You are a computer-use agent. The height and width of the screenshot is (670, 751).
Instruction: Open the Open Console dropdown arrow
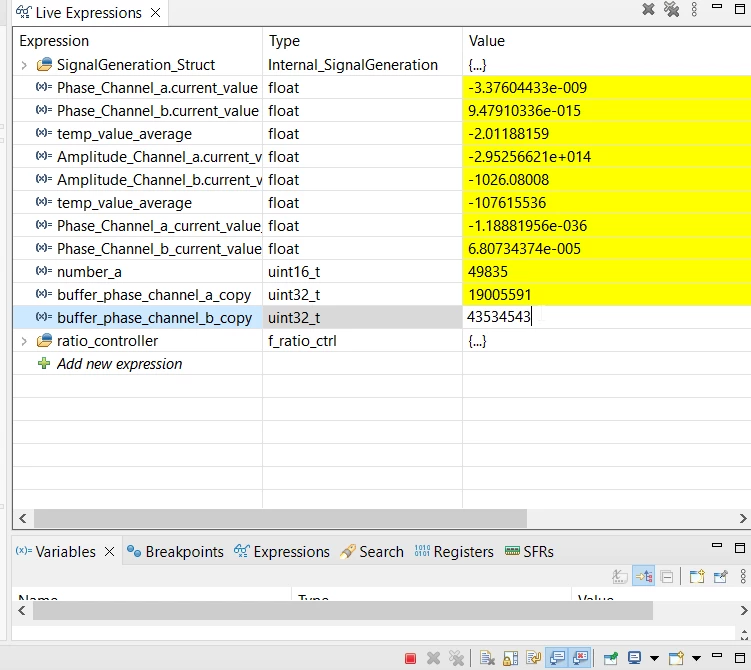(x=696, y=659)
